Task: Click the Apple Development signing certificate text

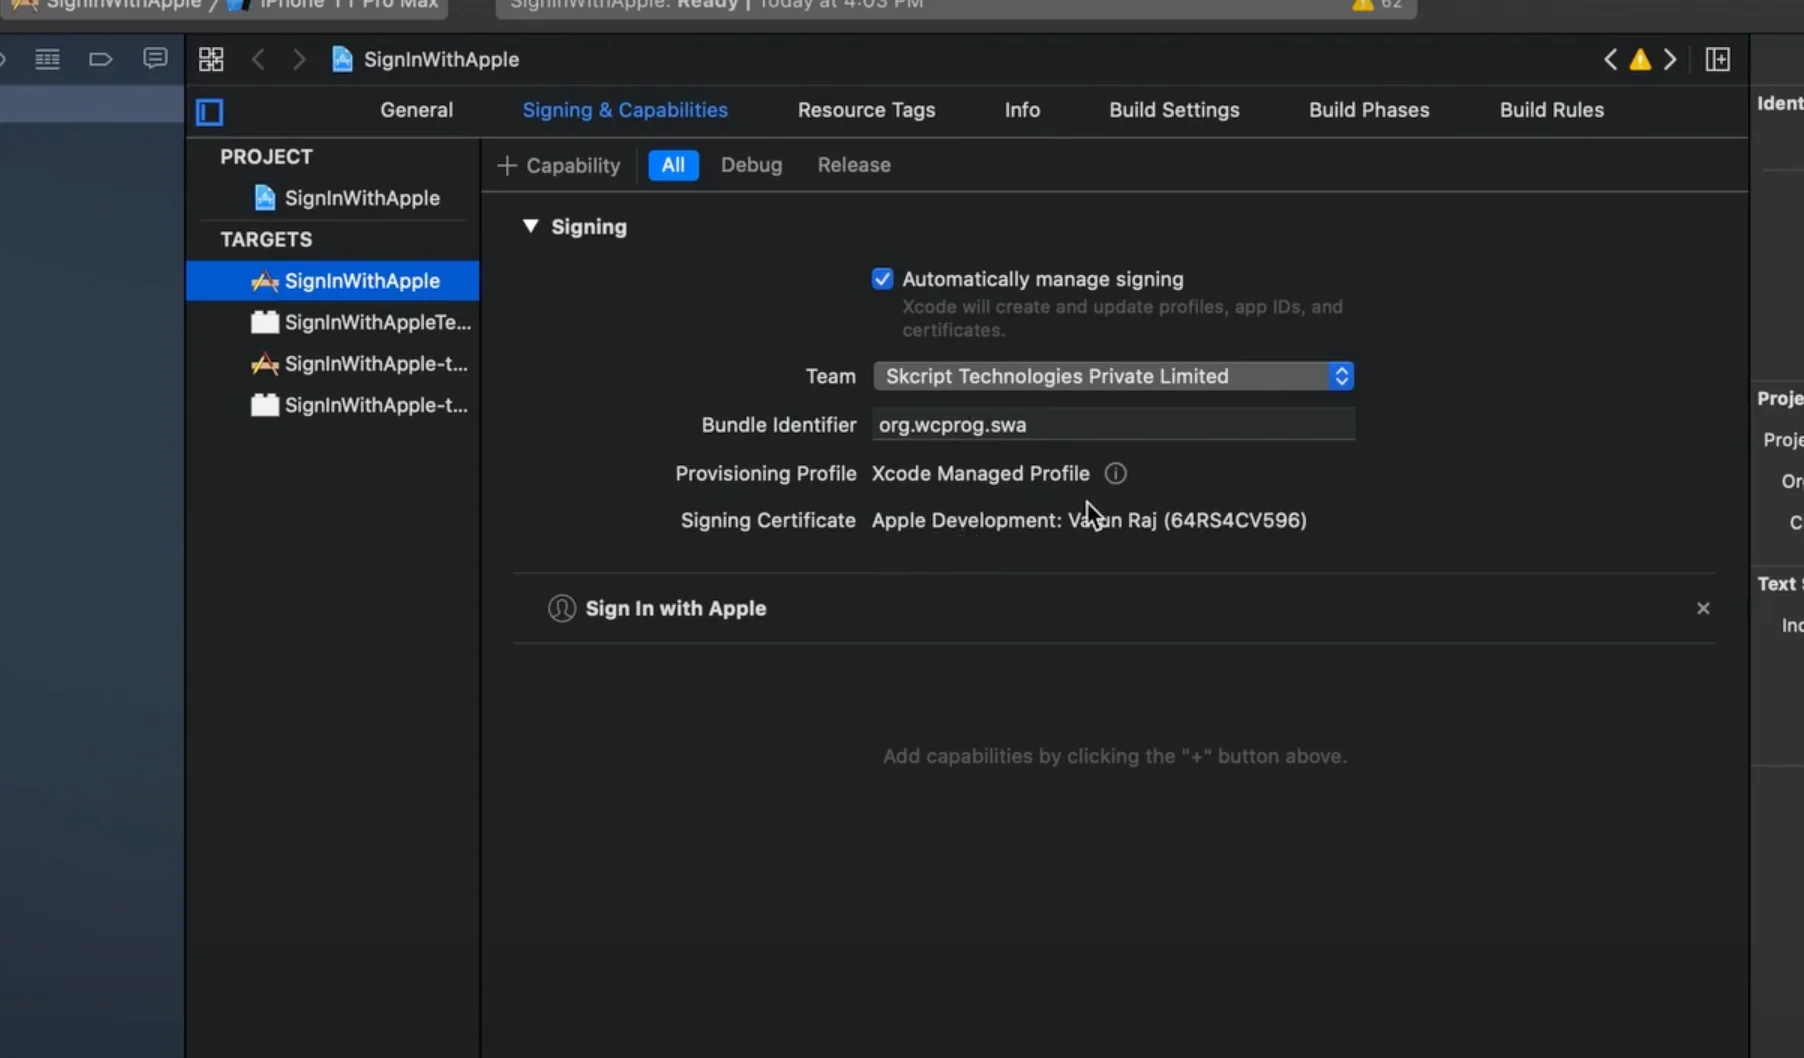Action: [1089, 520]
